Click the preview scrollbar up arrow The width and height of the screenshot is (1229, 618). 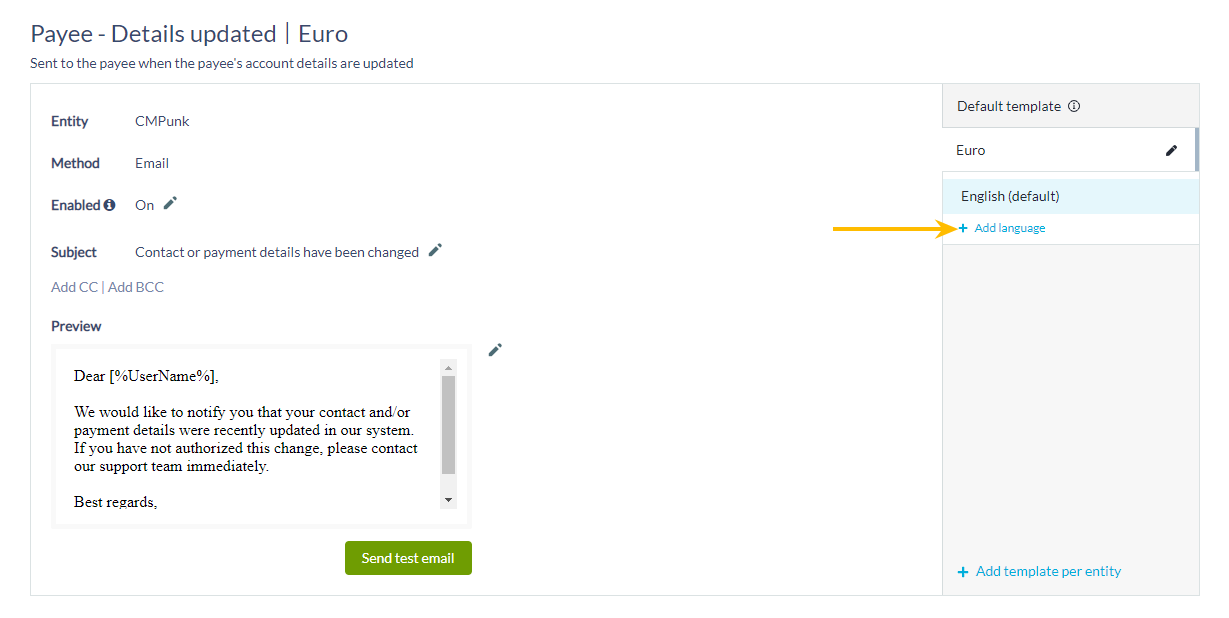pyautogui.click(x=448, y=367)
